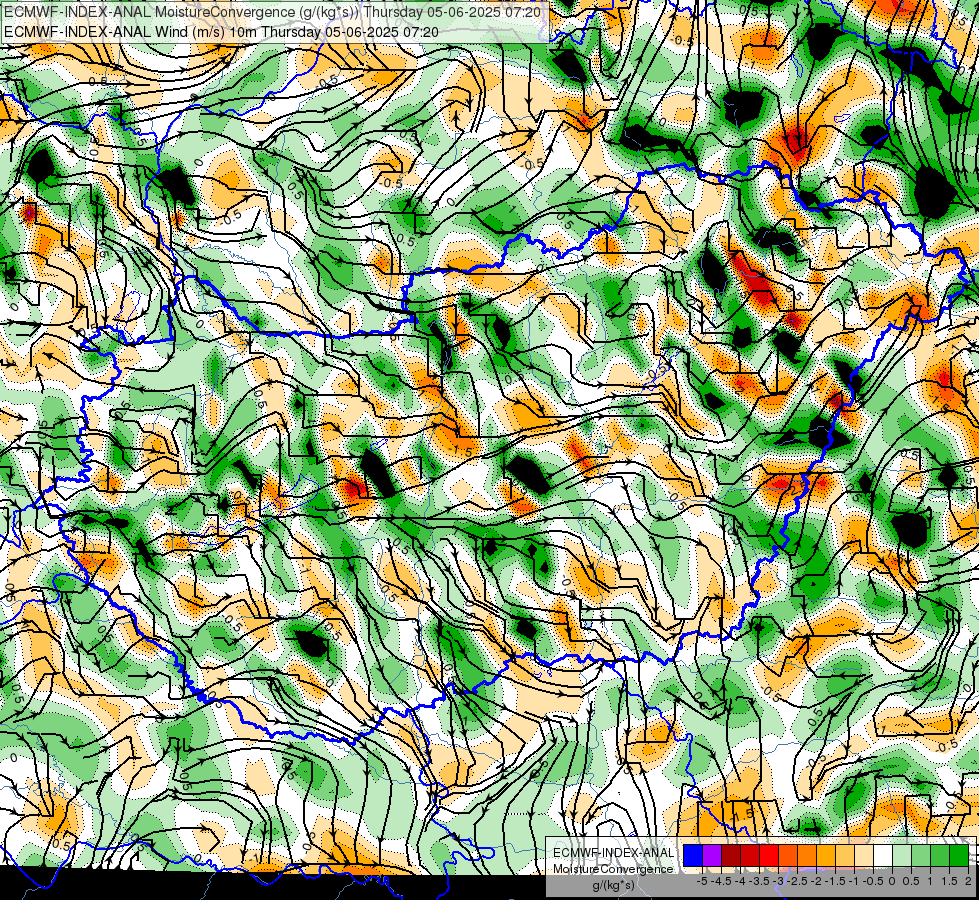Click the blue swatch in the legend
Screen dimensions: 979x900
click(693, 856)
